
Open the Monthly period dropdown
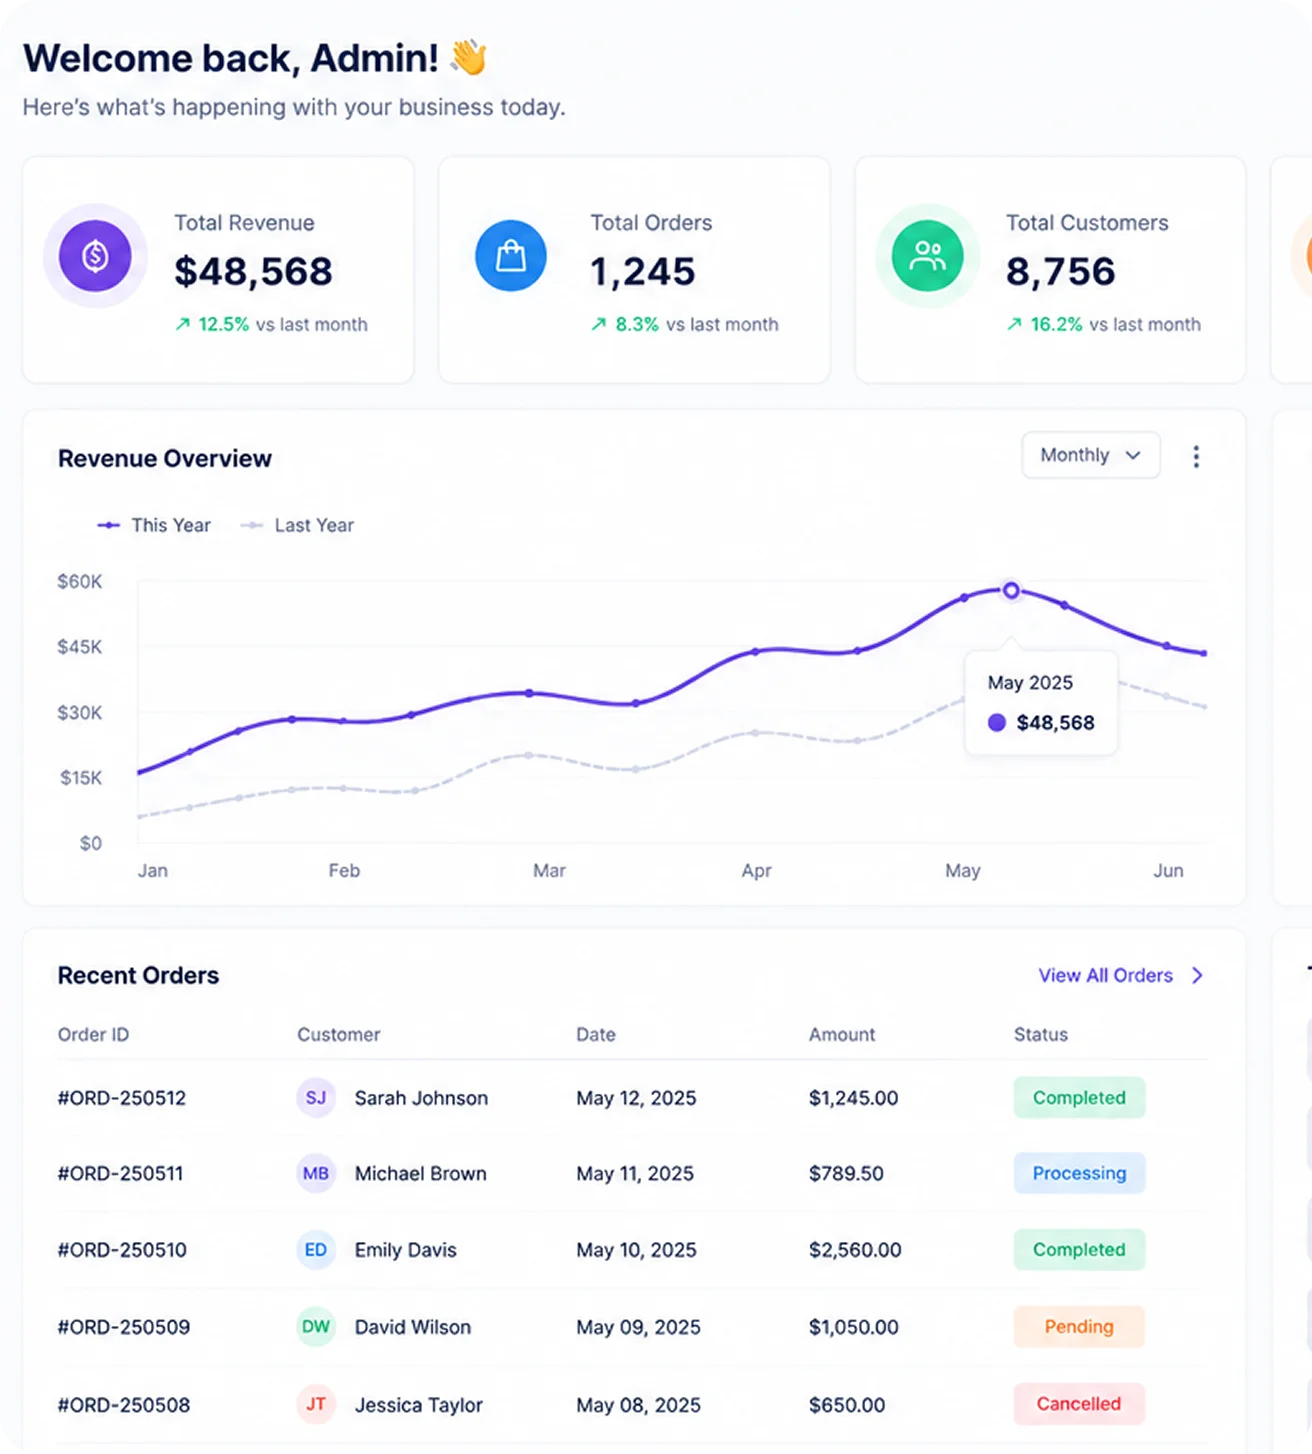[x=1091, y=455]
